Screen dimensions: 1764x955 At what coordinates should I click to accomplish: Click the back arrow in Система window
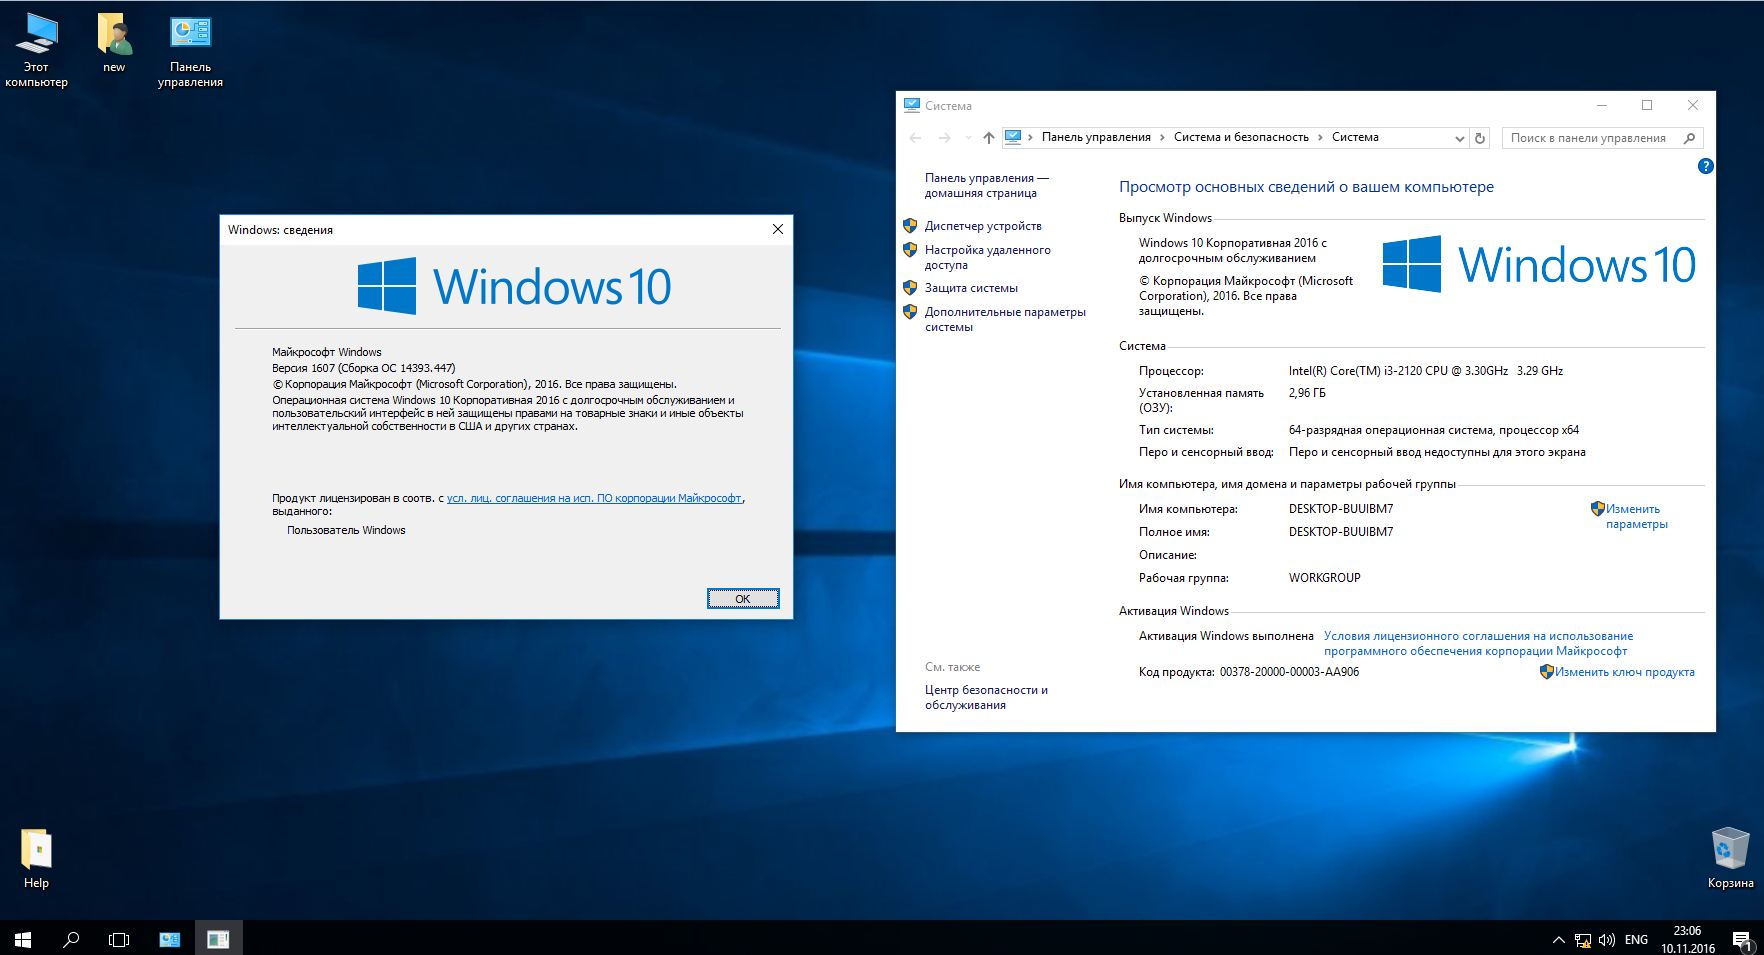coord(915,138)
